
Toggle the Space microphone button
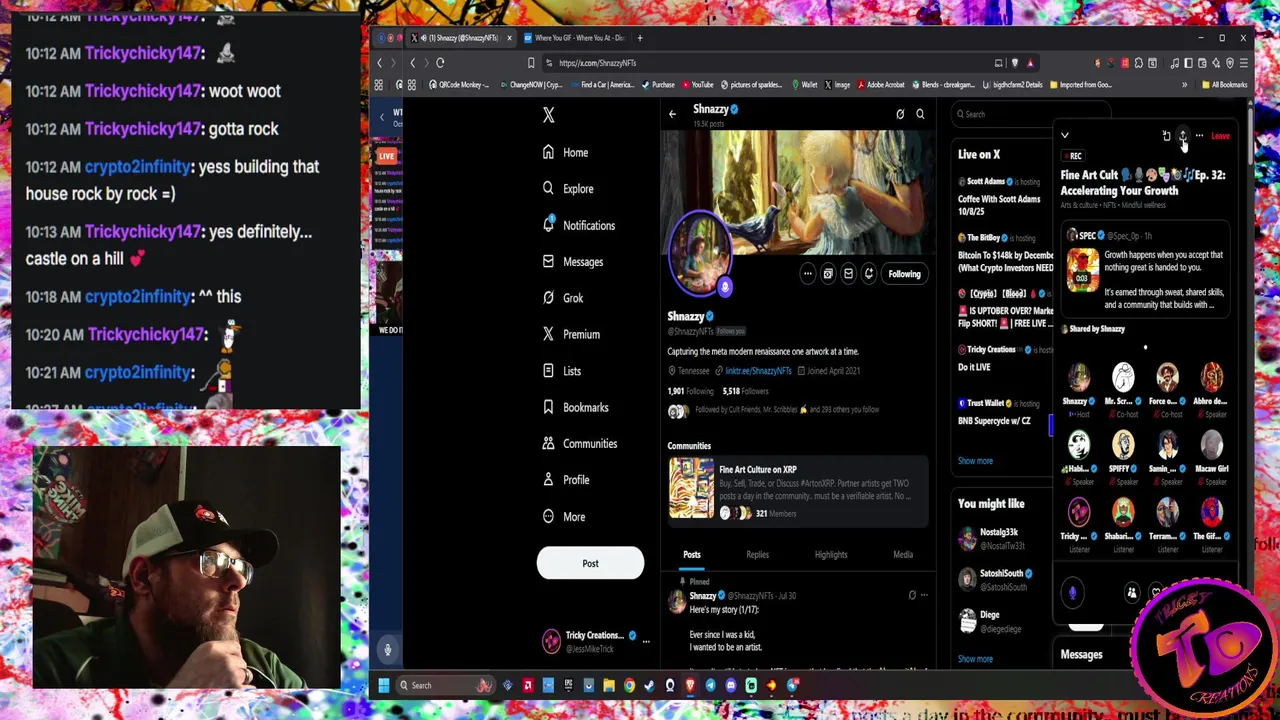(x=1073, y=593)
